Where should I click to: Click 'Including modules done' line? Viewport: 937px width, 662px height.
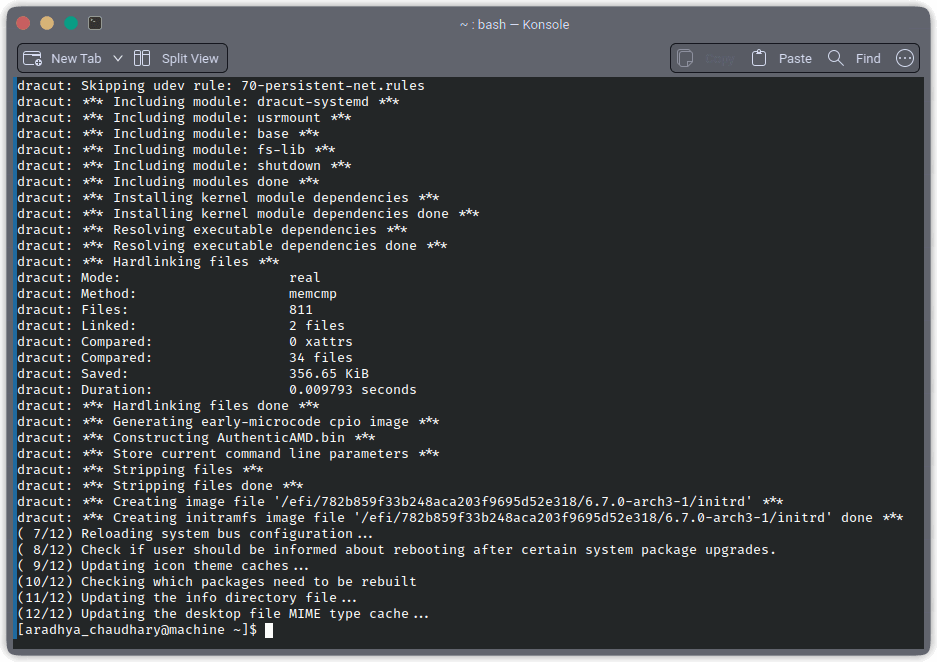[x=168, y=182]
